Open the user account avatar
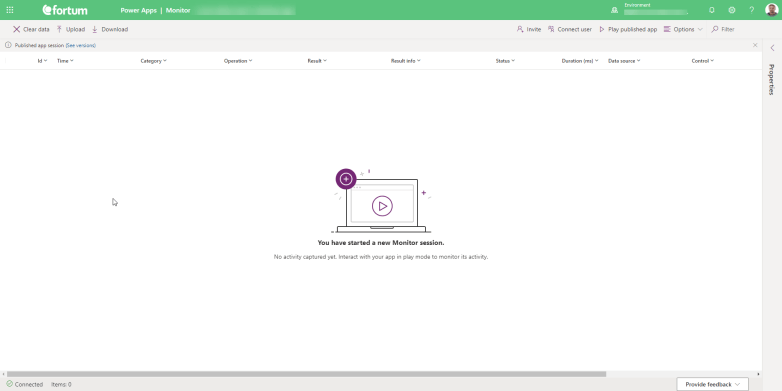Screen dimensions: 782x391 772,10
